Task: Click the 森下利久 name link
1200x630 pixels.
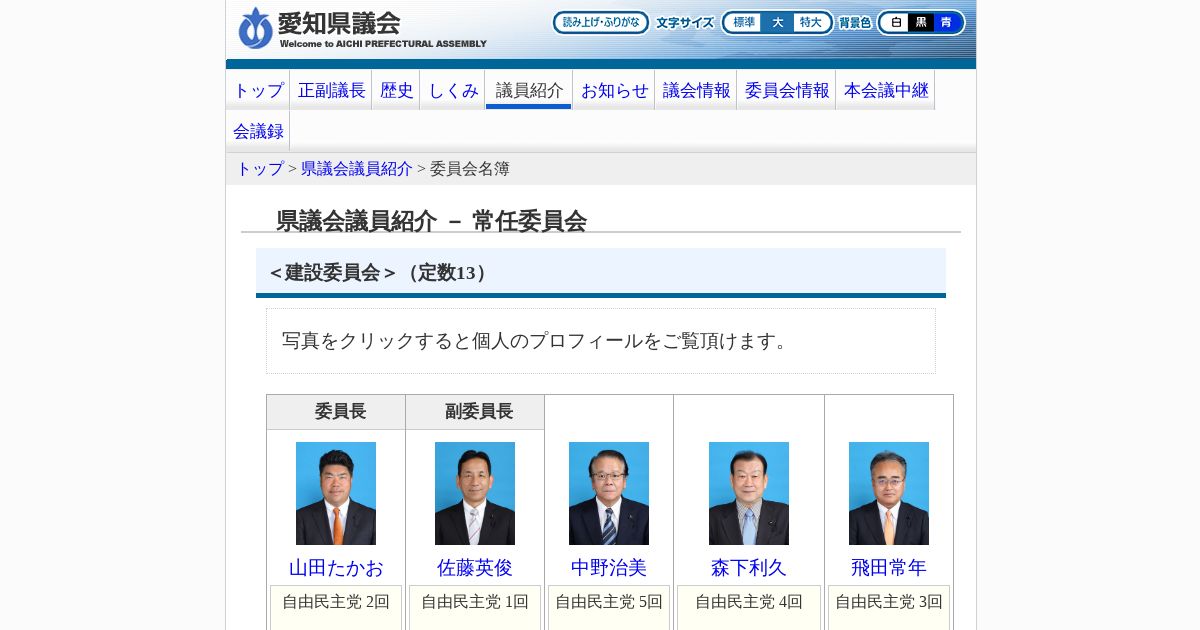Action: click(749, 568)
